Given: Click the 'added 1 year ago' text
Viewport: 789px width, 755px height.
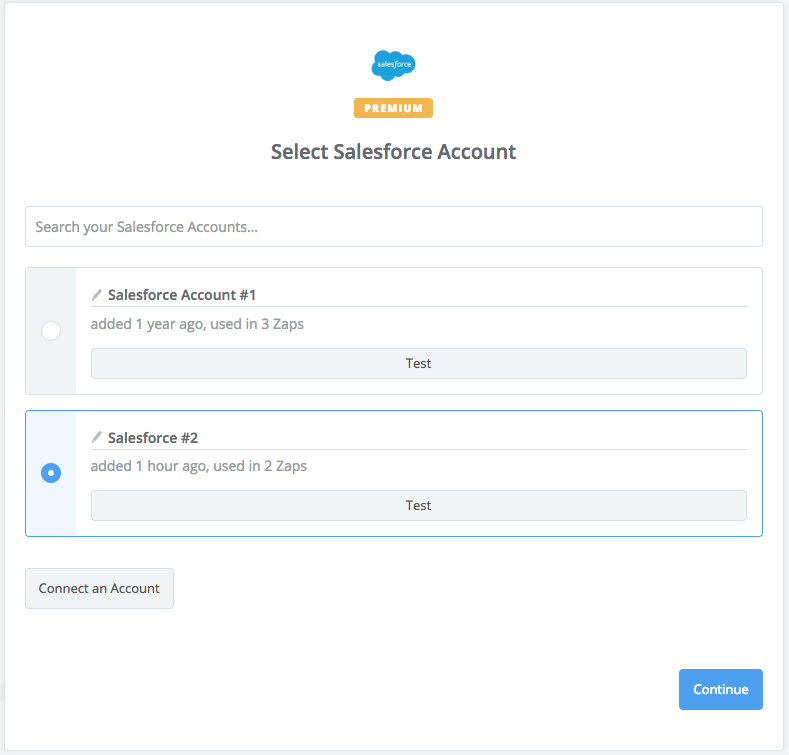Looking at the screenshot, I should [147, 324].
